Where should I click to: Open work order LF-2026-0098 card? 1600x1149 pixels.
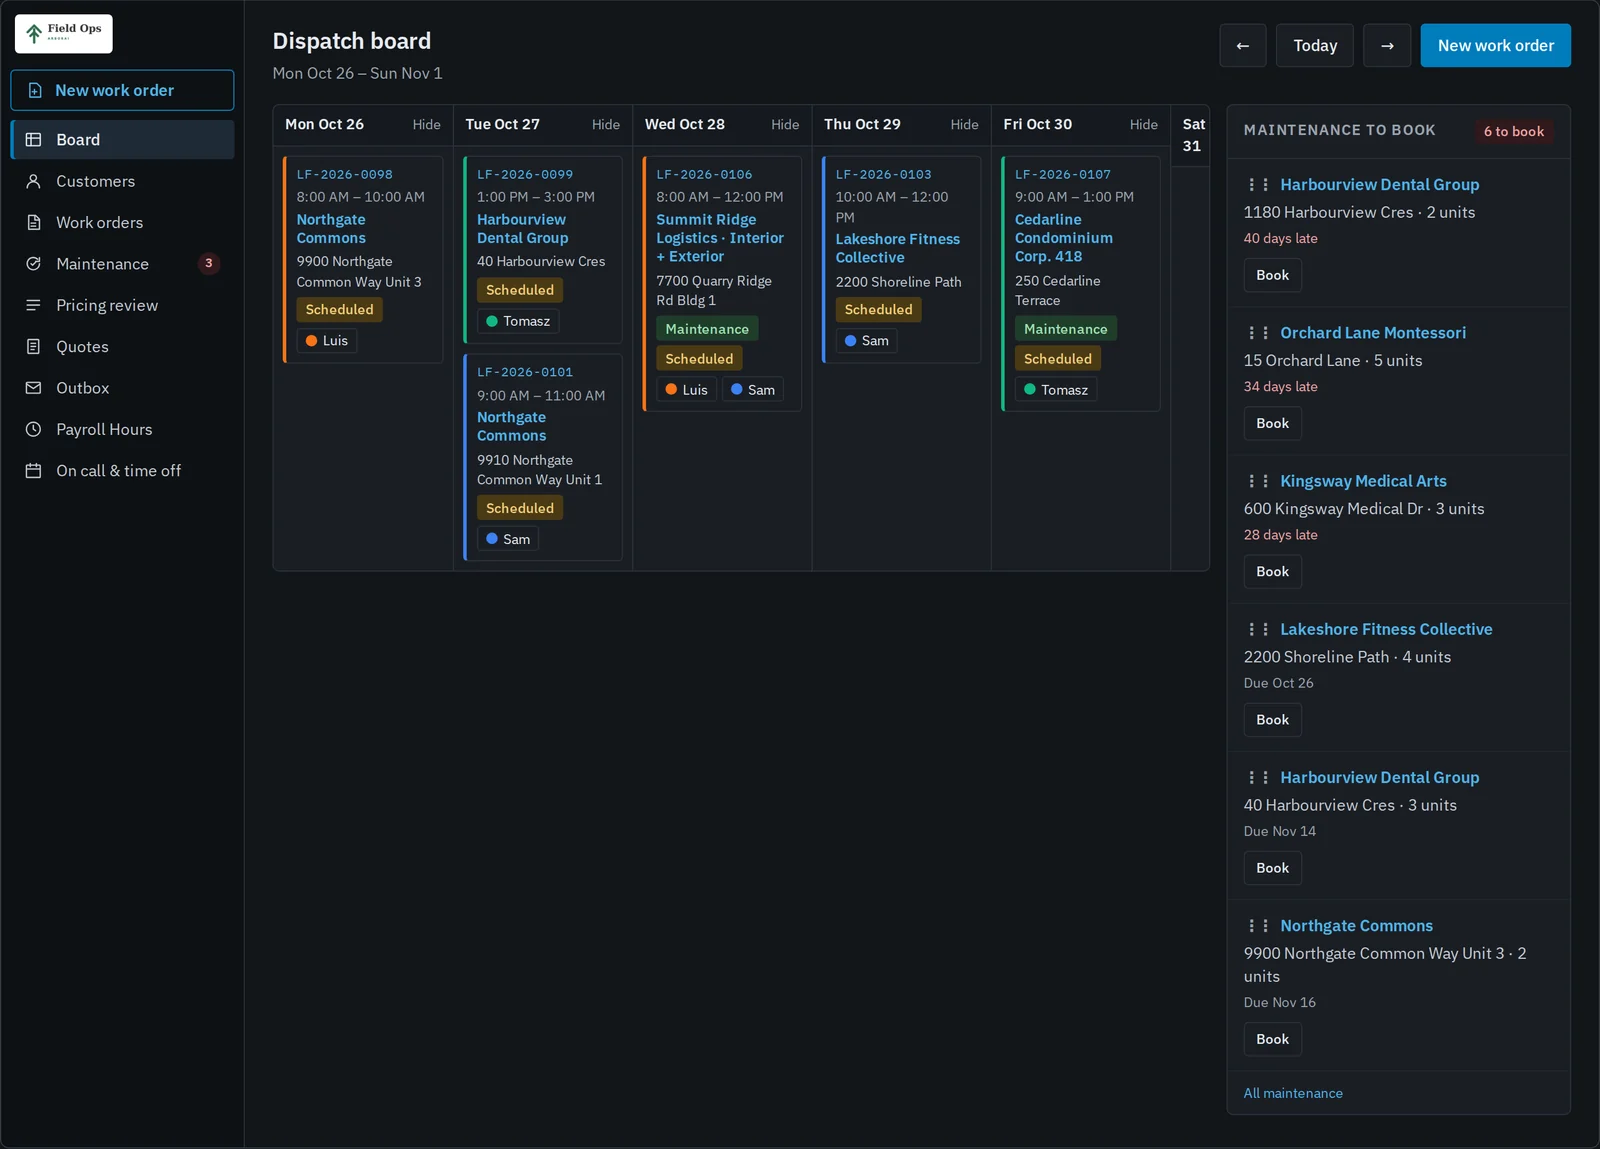tap(363, 259)
